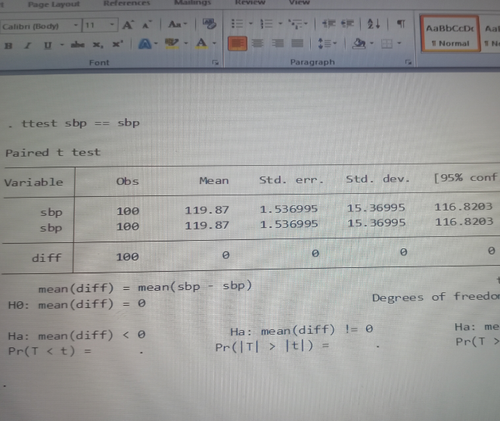Apply the font color button

point(201,43)
